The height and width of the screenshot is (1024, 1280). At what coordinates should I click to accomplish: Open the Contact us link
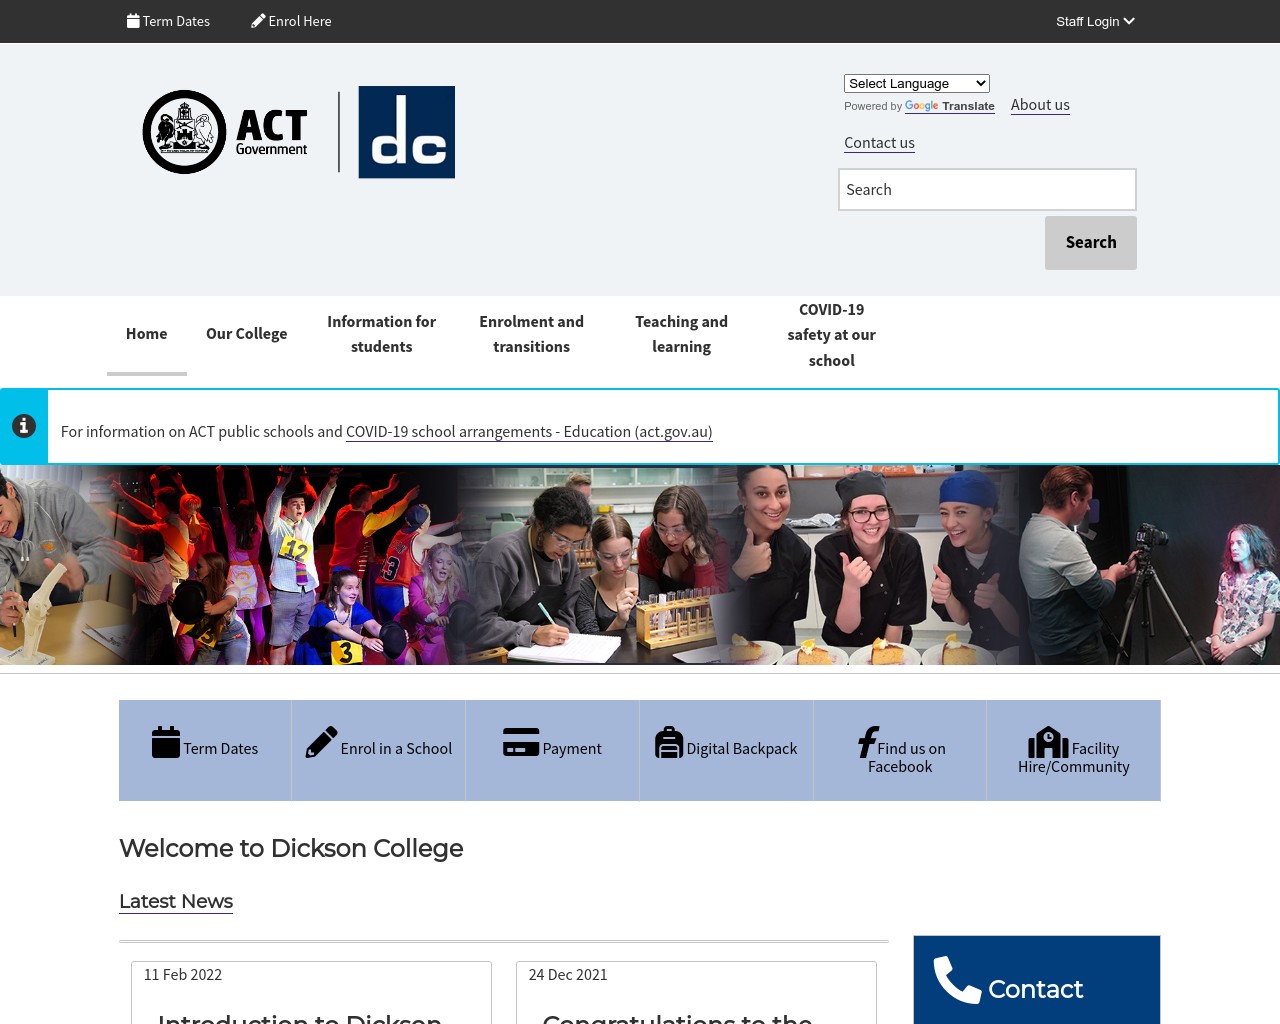coord(879,143)
